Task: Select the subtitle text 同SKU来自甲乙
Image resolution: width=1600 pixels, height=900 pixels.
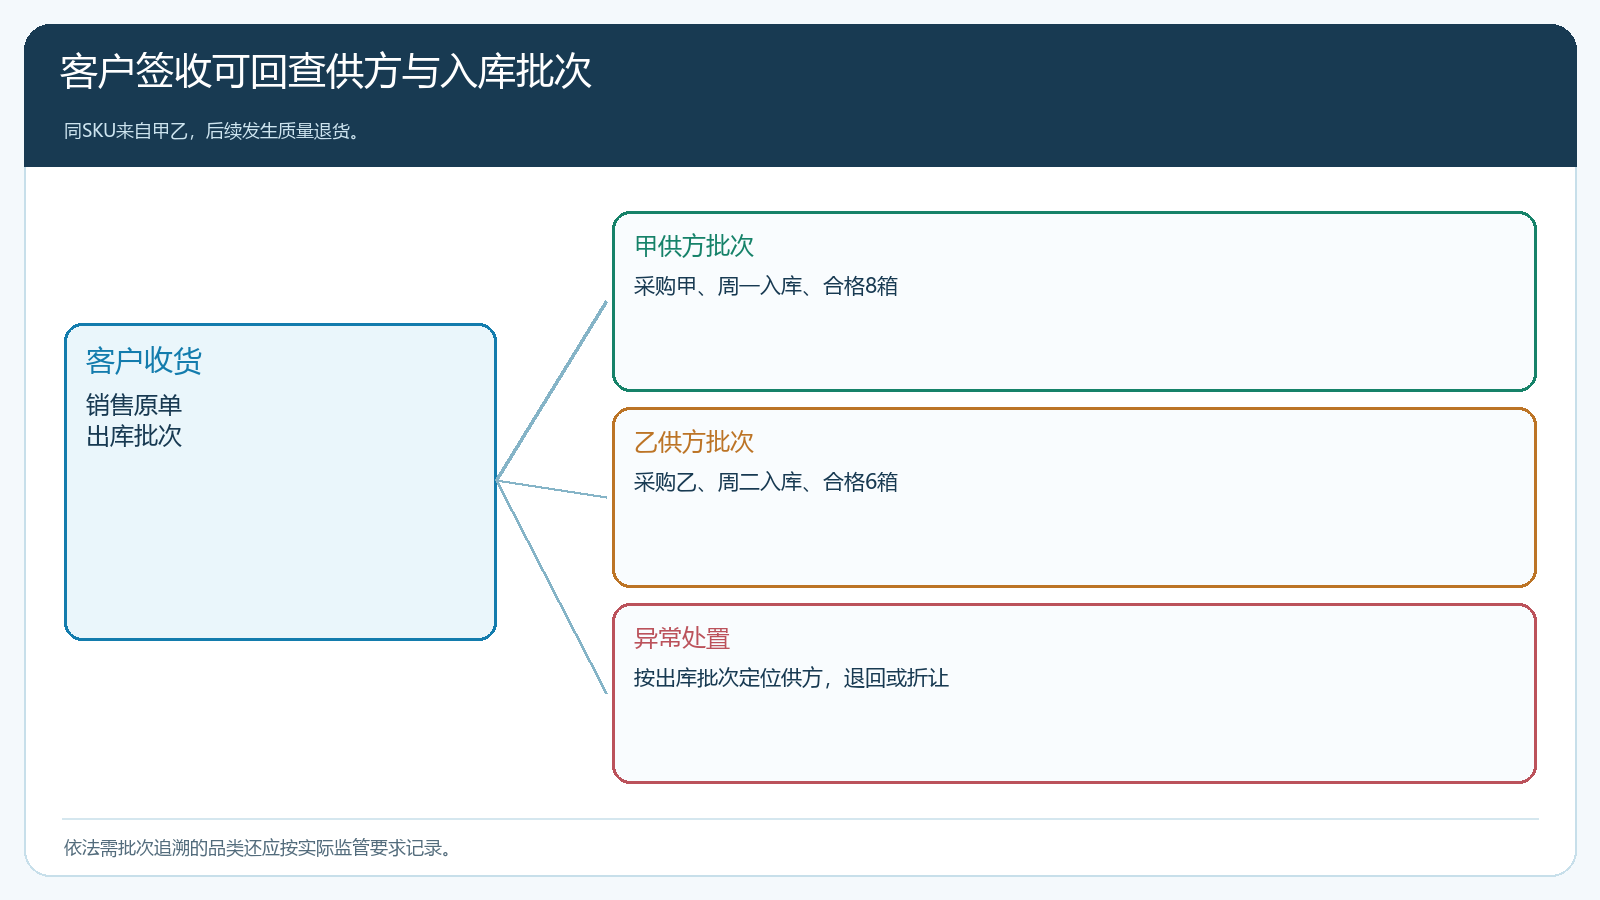Action: (x=125, y=131)
